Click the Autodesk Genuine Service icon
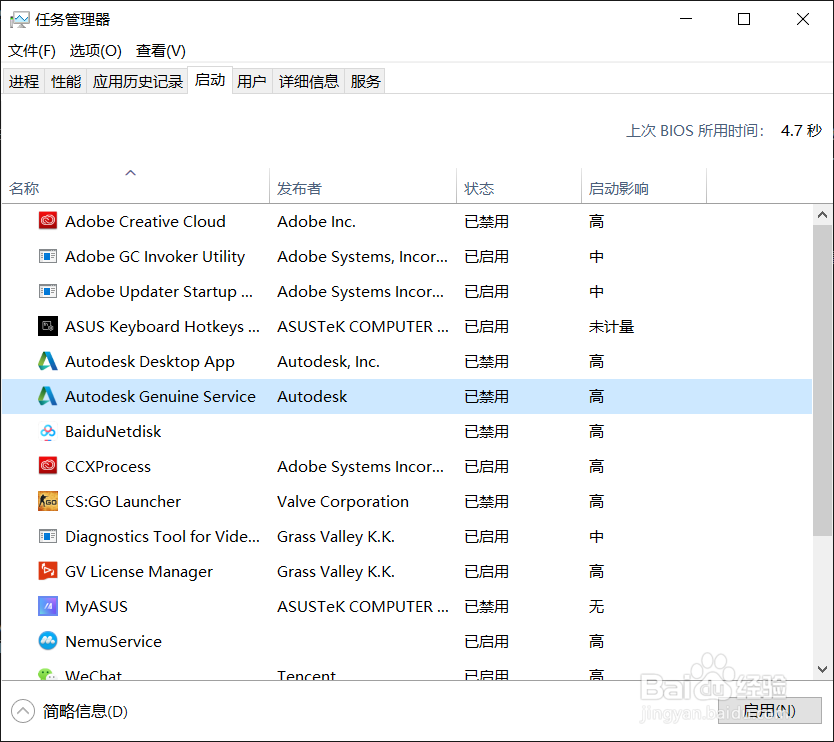The width and height of the screenshot is (834, 742). click(48, 396)
